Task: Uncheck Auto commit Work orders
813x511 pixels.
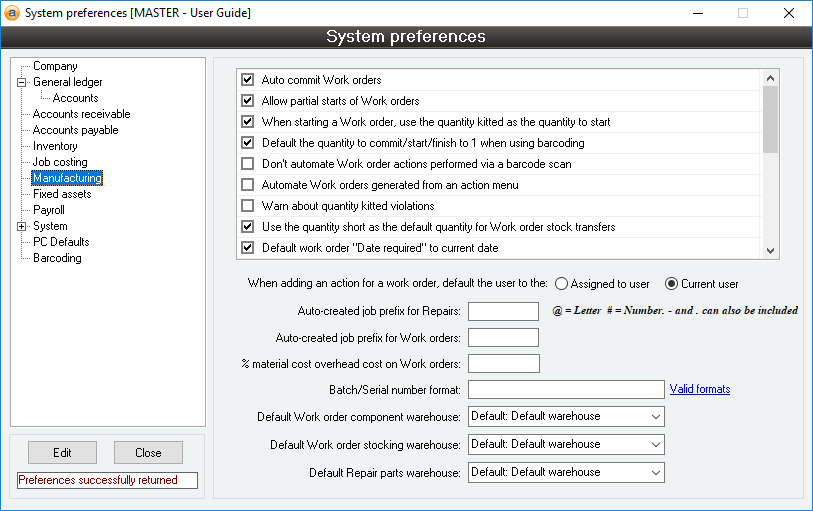Action: (248, 80)
